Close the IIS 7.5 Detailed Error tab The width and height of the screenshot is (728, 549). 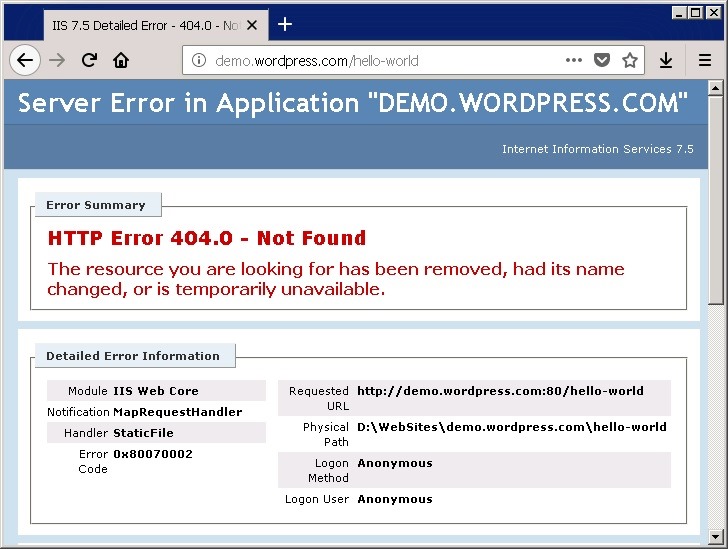pos(252,25)
